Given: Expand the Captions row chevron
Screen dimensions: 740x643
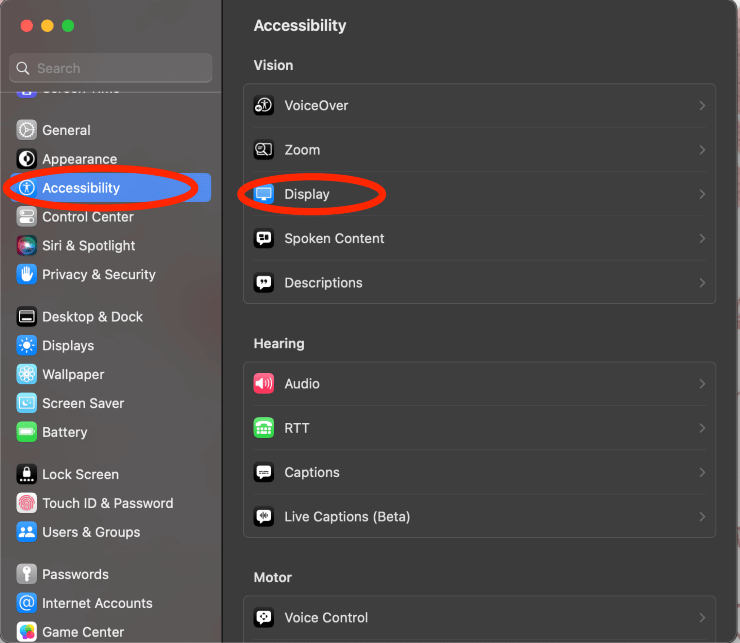Looking at the screenshot, I should pos(702,472).
